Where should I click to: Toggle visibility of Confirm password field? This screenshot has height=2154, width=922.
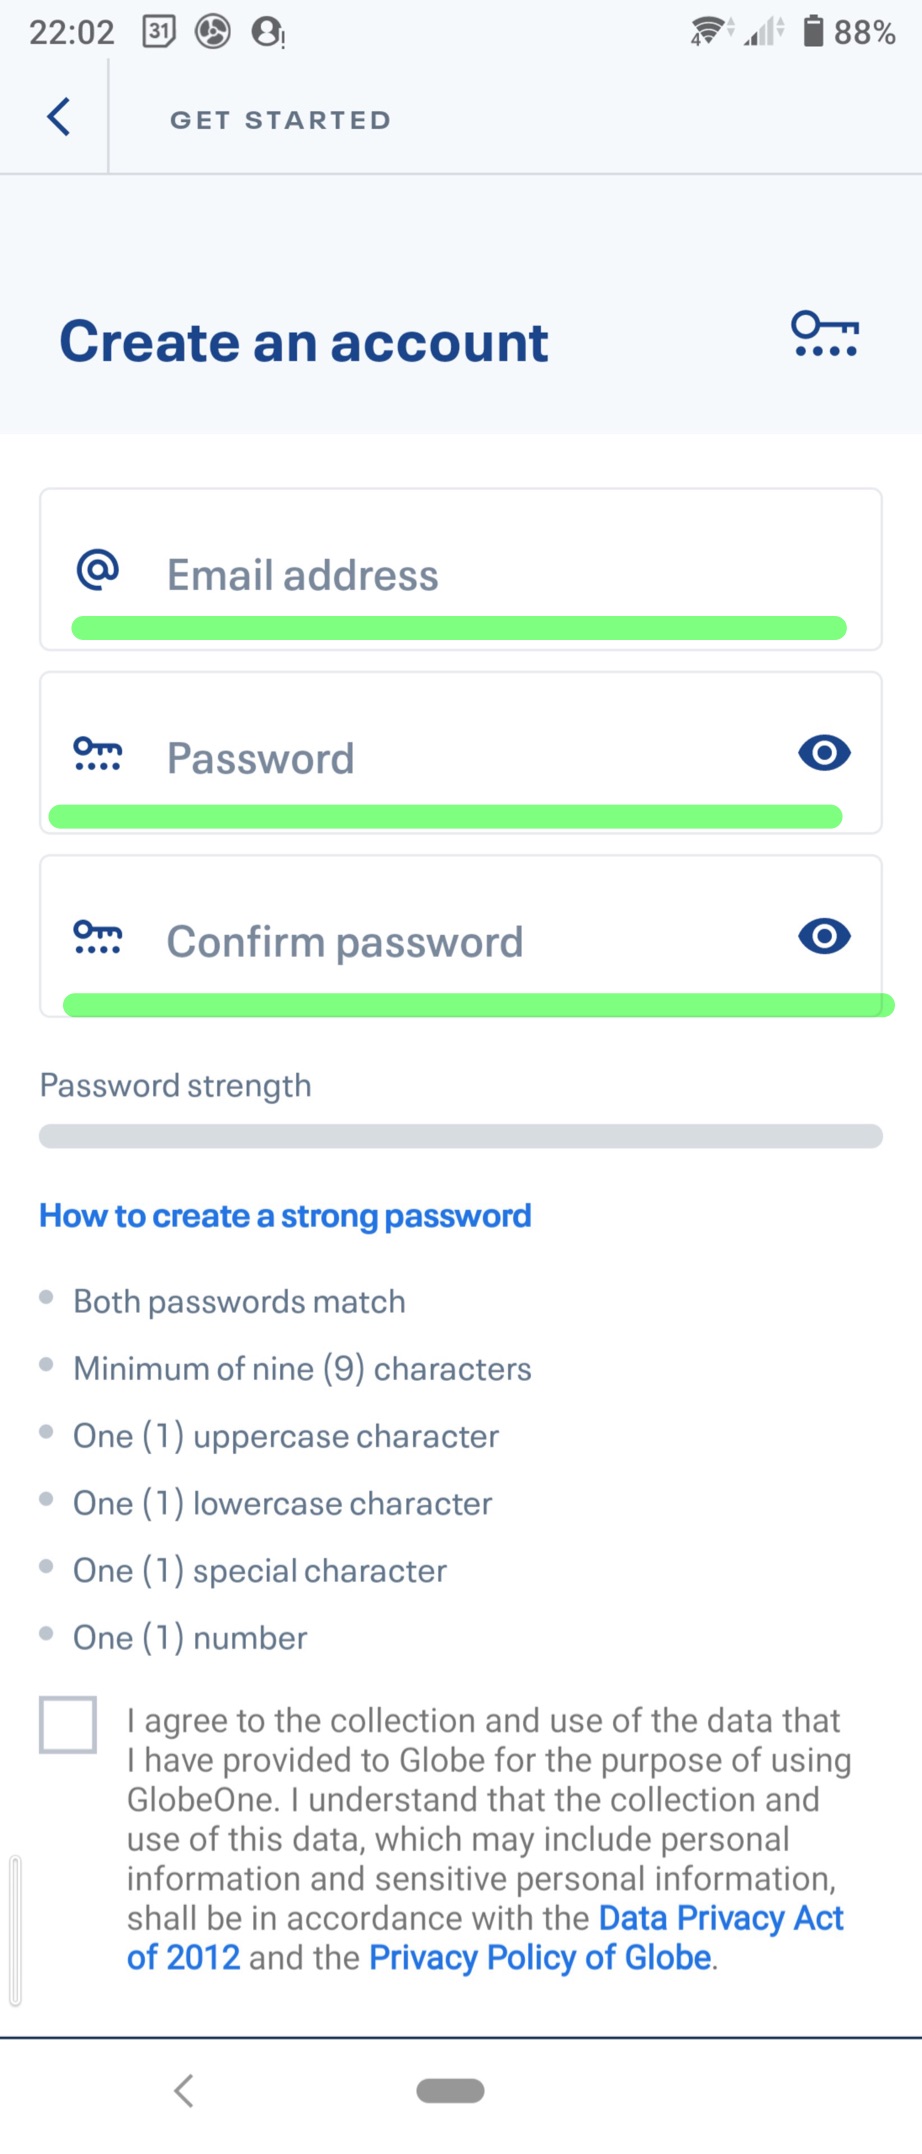[824, 937]
